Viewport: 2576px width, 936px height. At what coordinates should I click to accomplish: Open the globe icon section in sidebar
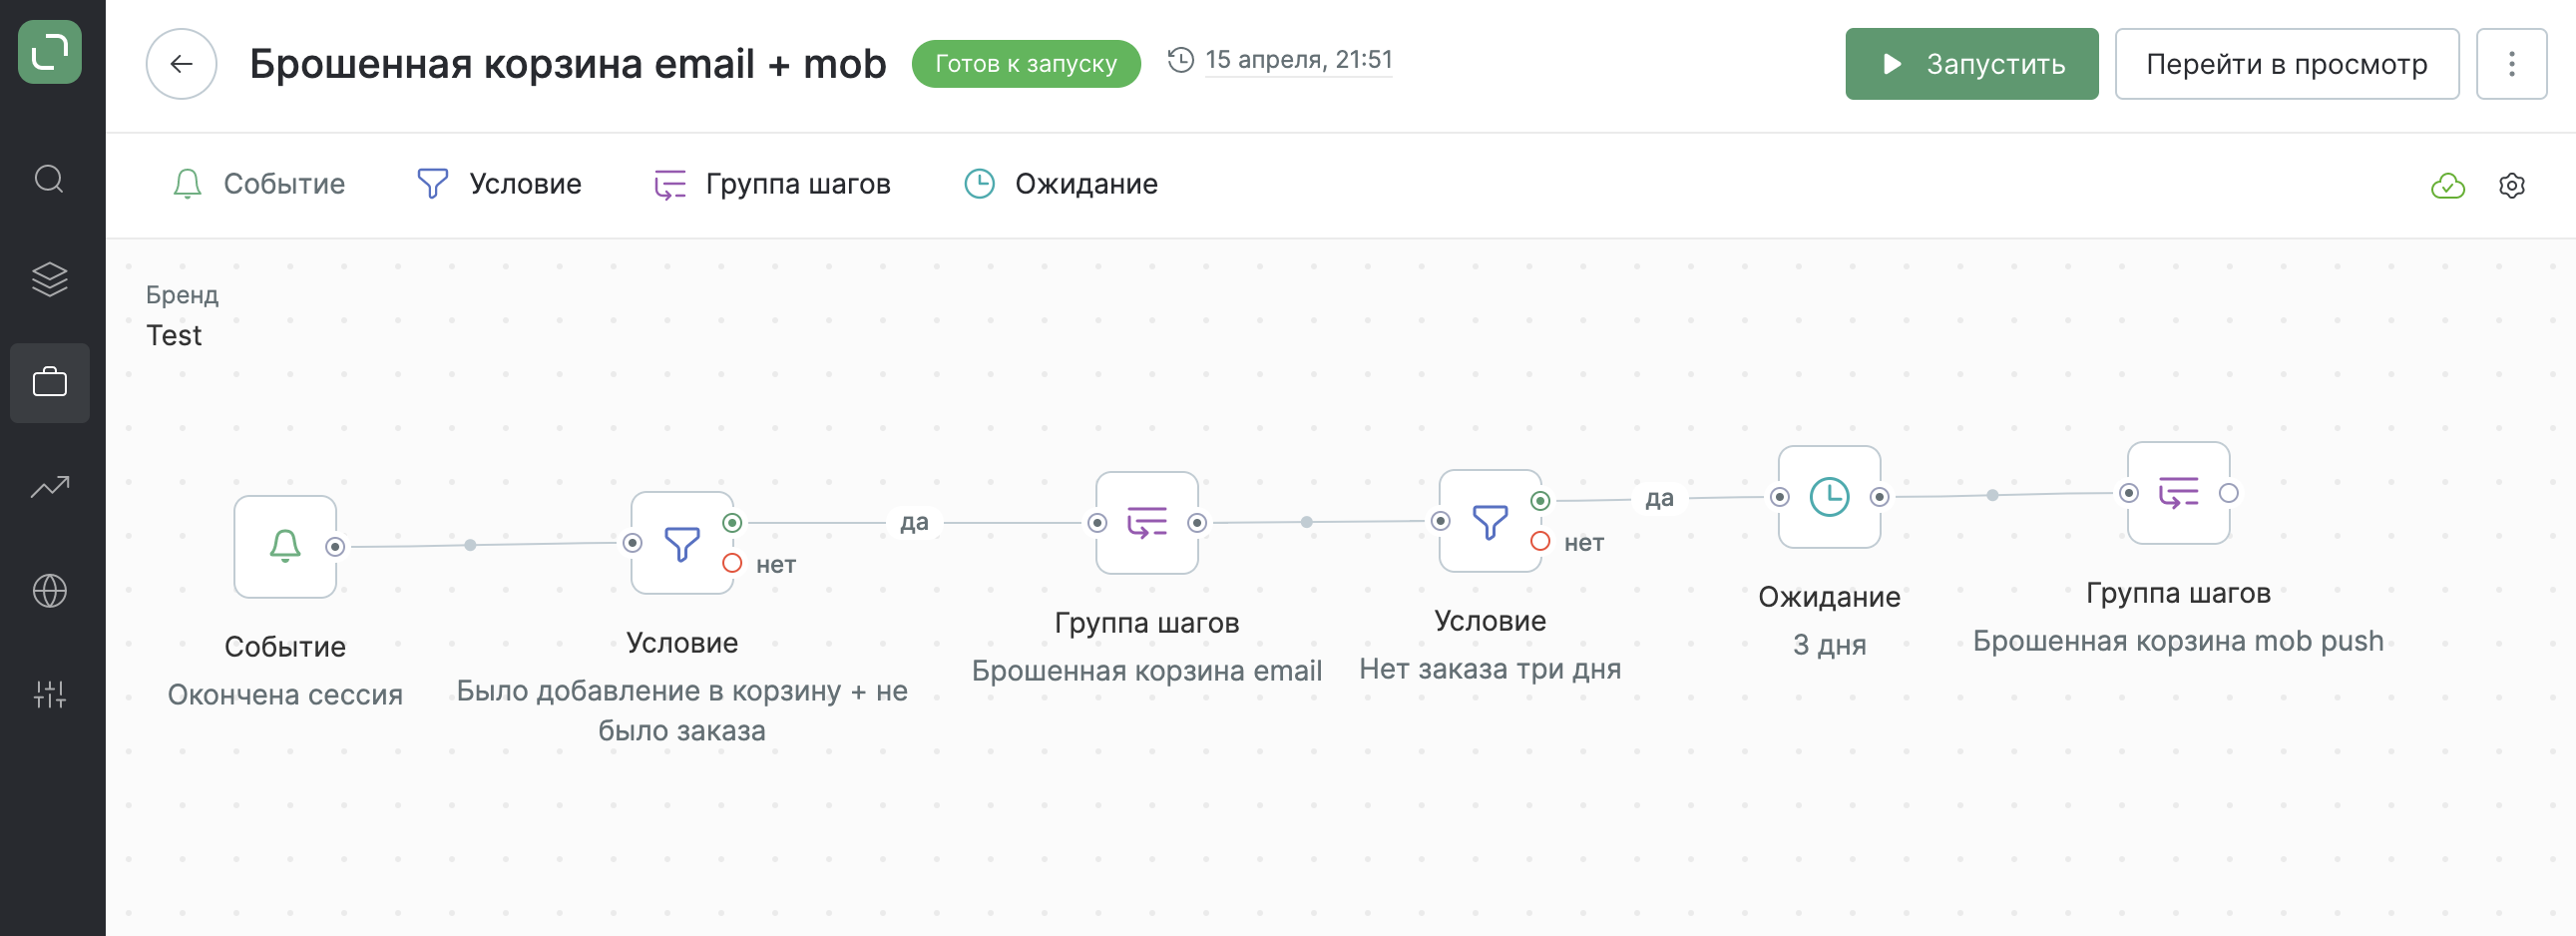click(x=49, y=591)
